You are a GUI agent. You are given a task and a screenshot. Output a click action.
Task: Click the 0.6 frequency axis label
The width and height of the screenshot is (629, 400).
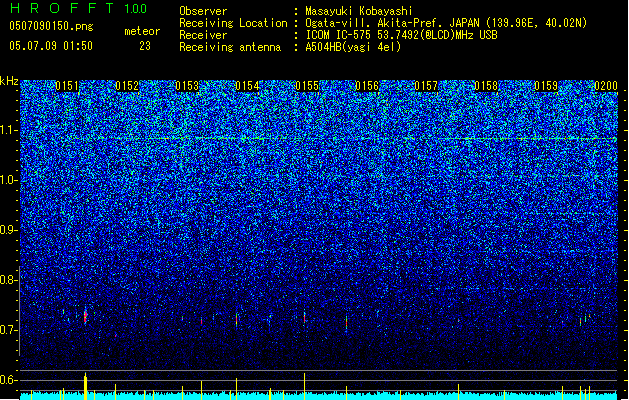point(8,380)
